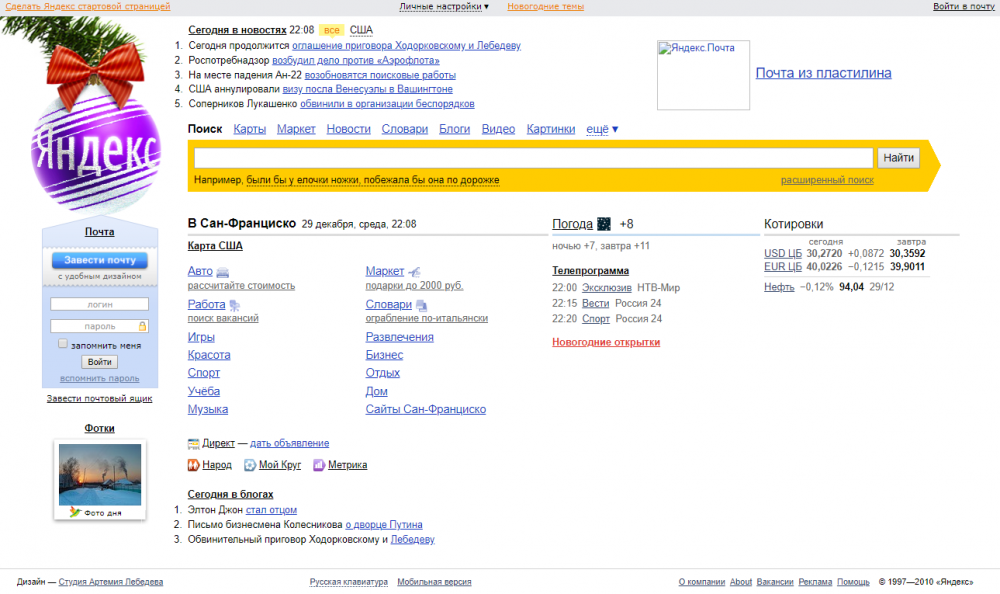Open the Мобильная версия footer link
The image size is (1000, 594).
pyautogui.click(x=434, y=582)
